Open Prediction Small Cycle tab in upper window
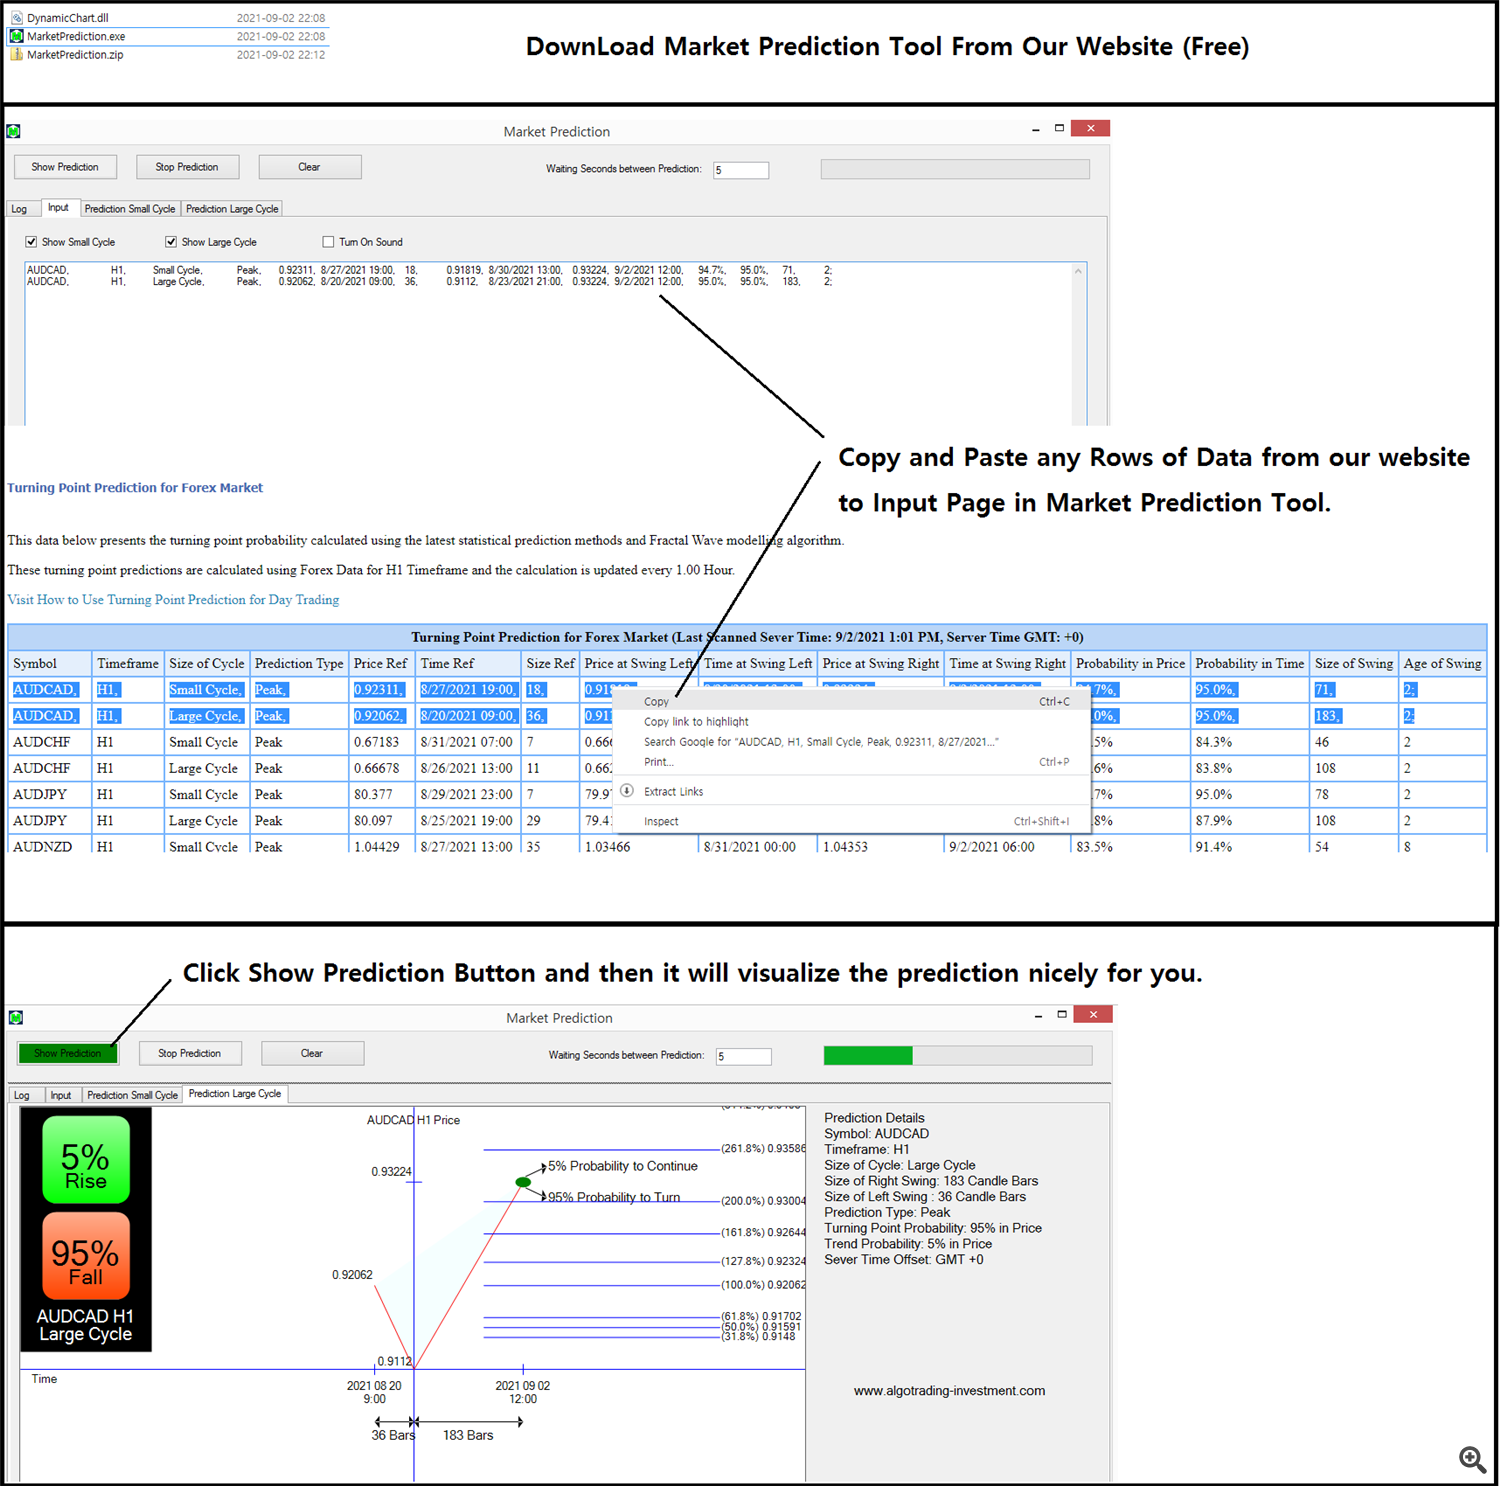The width and height of the screenshot is (1500, 1486). (130, 209)
